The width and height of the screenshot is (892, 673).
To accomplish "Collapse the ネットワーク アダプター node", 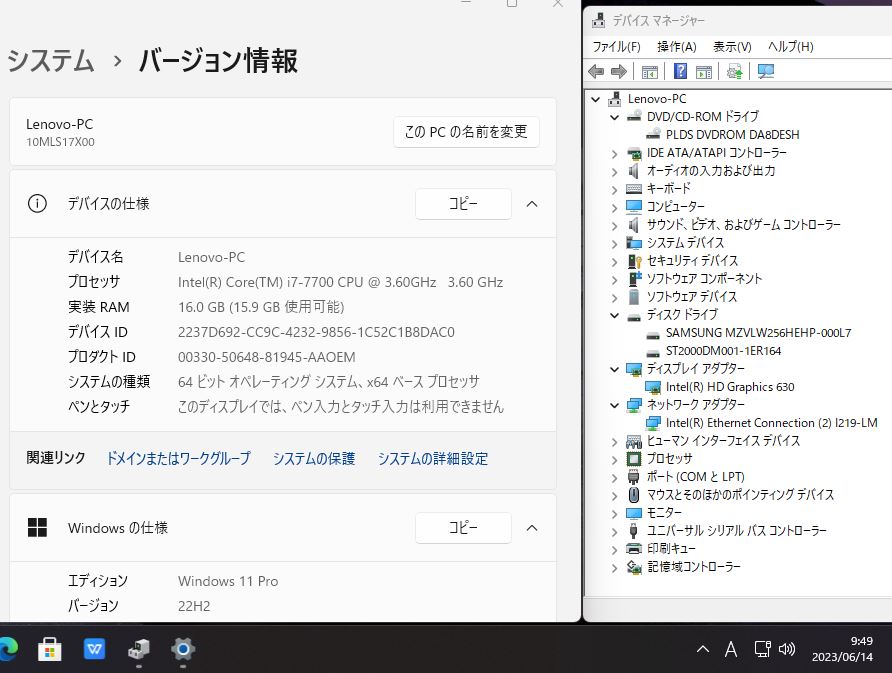I will click(614, 405).
